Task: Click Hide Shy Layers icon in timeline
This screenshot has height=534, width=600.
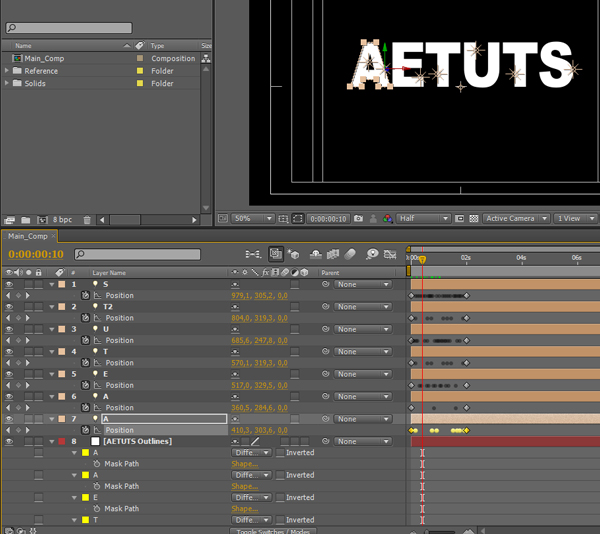Action: [315, 254]
